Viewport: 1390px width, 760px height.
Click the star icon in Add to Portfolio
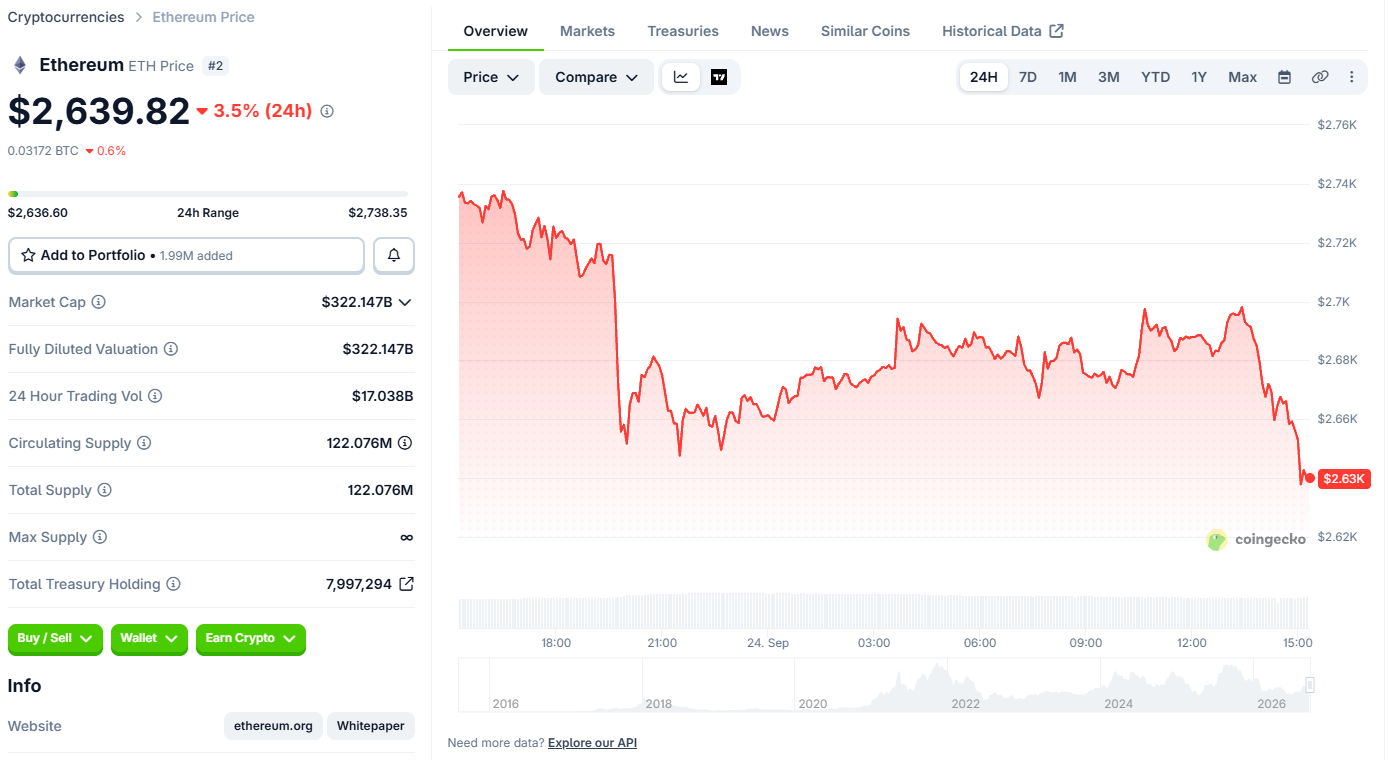coord(28,256)
